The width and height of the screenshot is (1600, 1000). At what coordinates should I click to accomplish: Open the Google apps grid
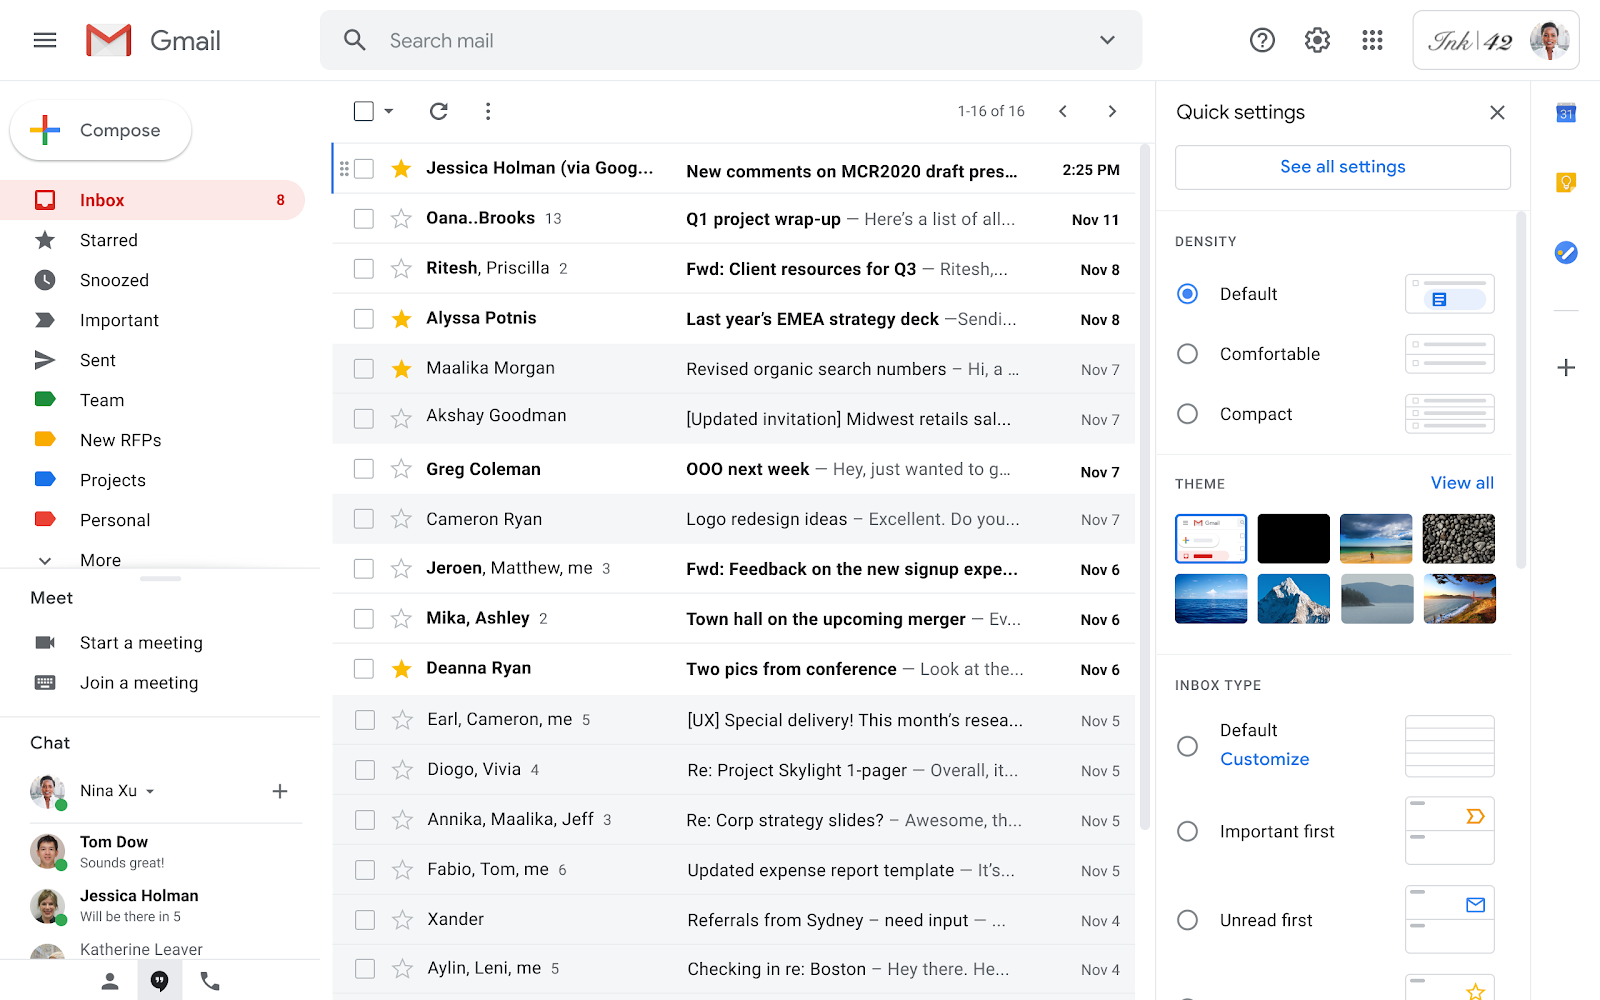(x=1372, y=40)
